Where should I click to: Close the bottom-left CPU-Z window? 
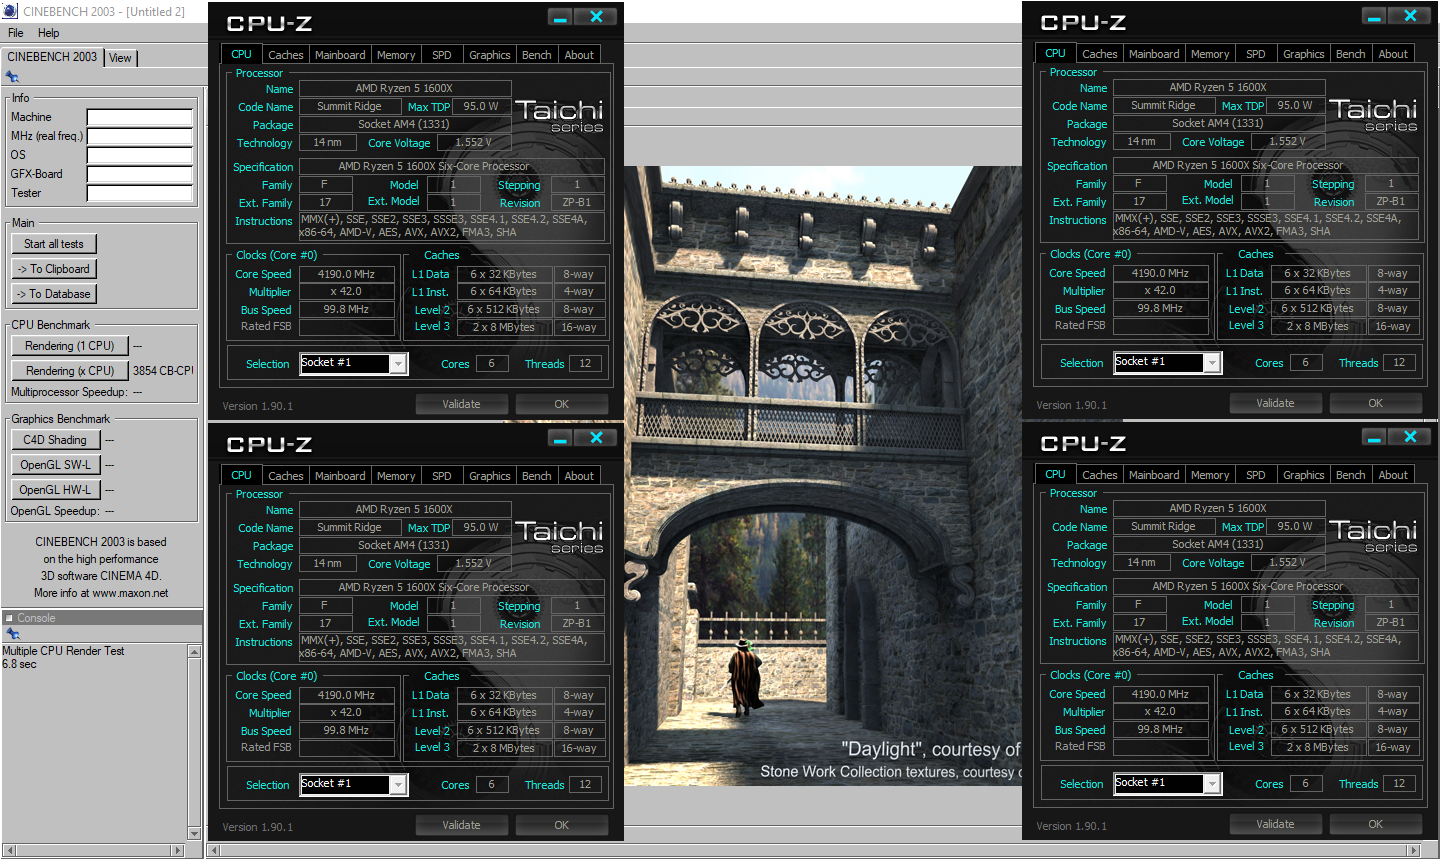pyautogui.click(x=596, y=438)
